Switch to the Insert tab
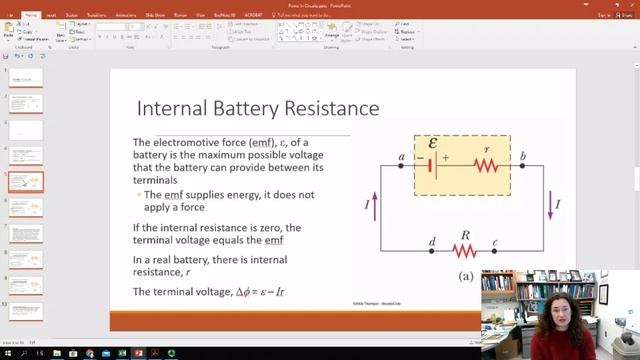640x360 pixels. pyautogui.click(x=51, y=15)
